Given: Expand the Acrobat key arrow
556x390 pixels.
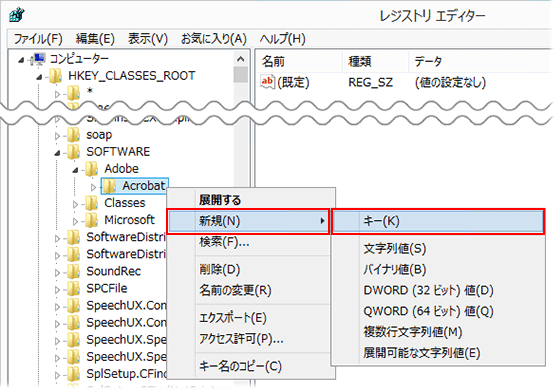Looking at the screenshot, I should pyautogui.click(x=94, y=187).
